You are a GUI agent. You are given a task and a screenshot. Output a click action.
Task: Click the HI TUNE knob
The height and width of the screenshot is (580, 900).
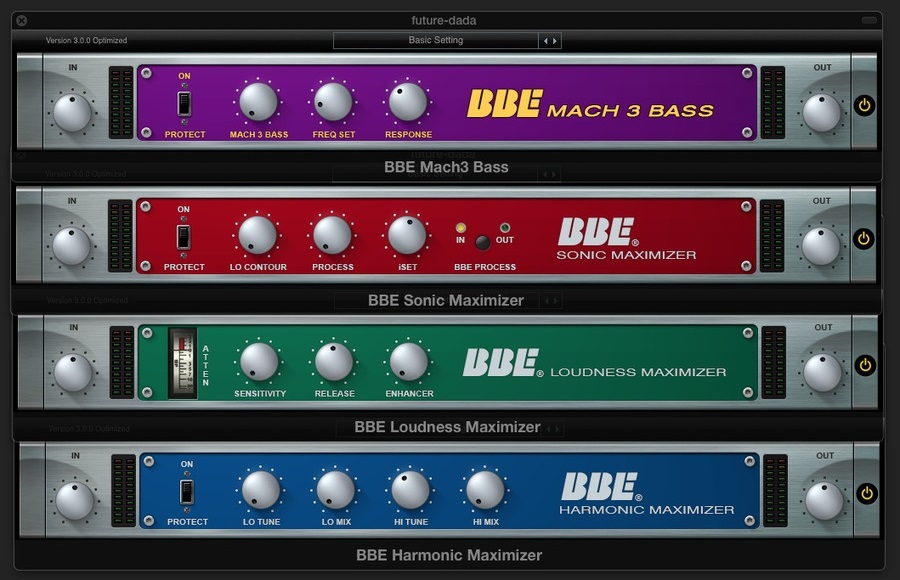pyautogui.click(x=410, y=490)
